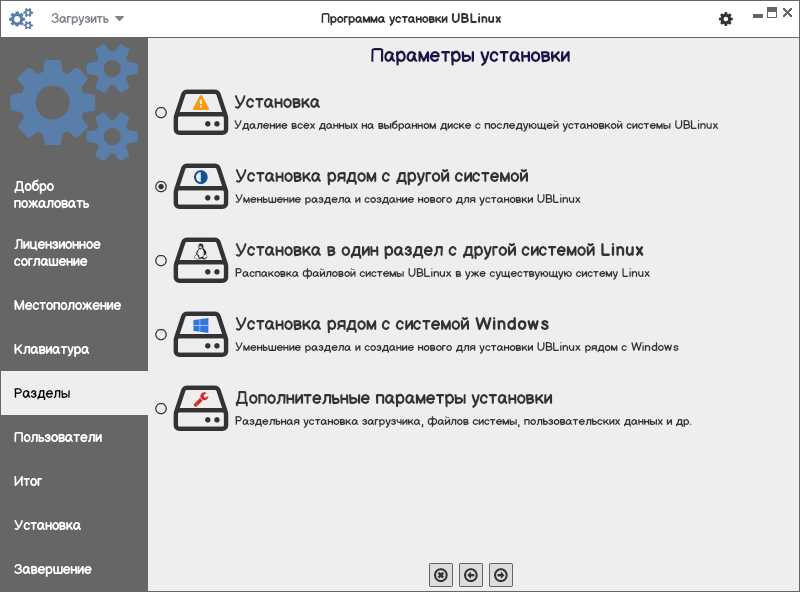The height and width of the screenshot is (592, 800).
Task: Select the 'Установка' radio button
Action: click(161, 112)
